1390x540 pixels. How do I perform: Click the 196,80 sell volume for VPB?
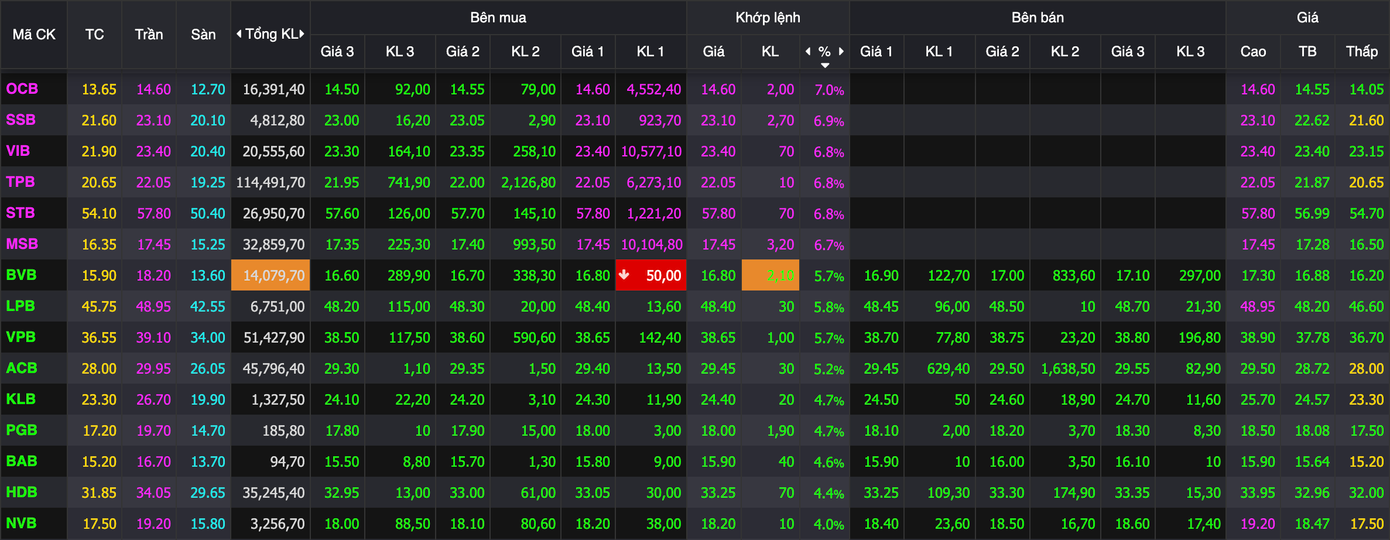1199,337
